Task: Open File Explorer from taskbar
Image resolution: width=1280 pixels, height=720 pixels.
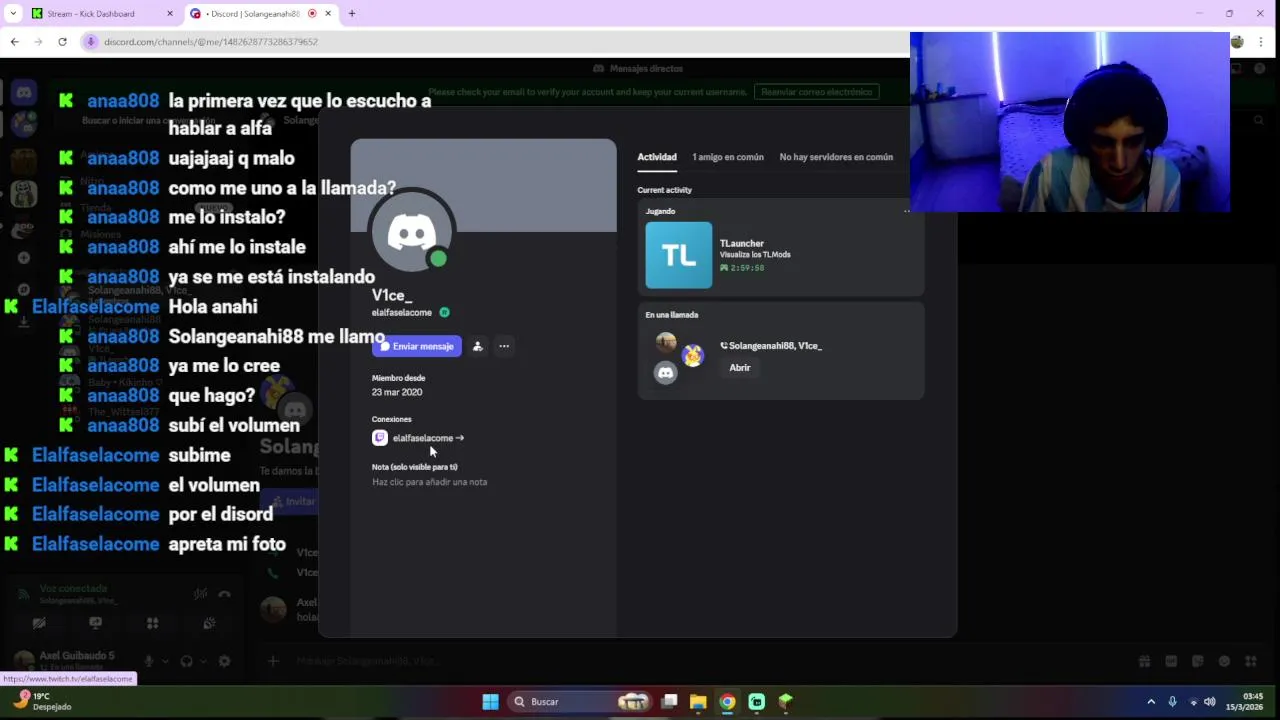Action: 698,702
